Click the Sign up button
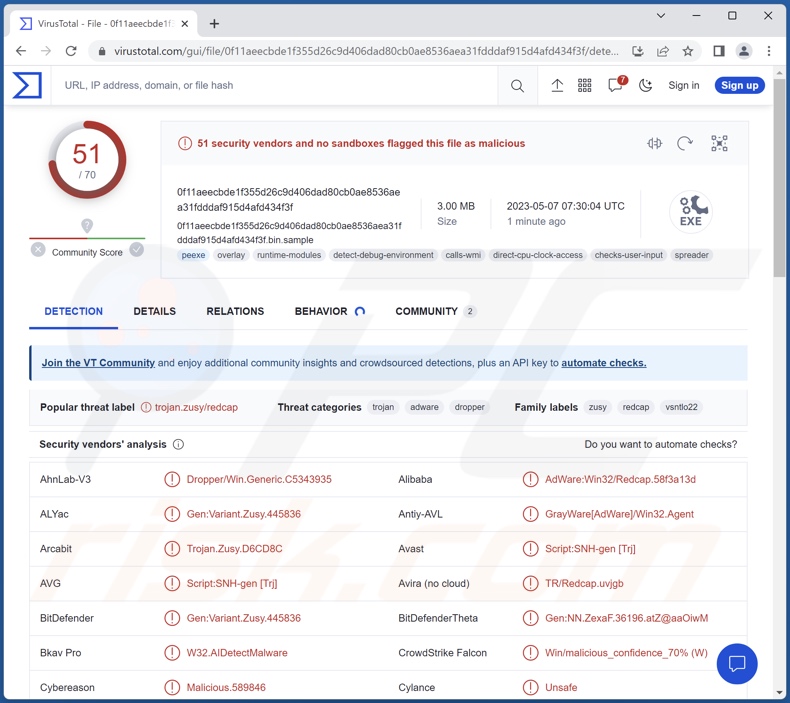Image resolution: width=790 pixels, height=703 pixels. (739, 86)
